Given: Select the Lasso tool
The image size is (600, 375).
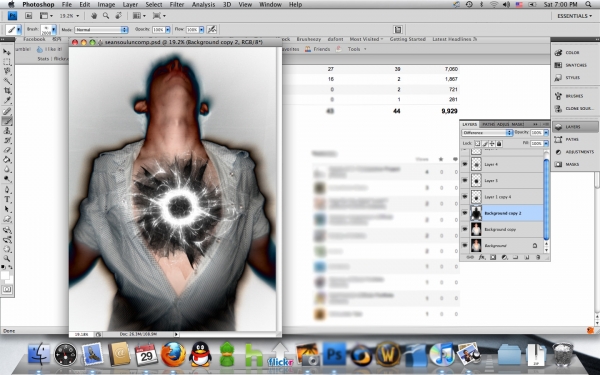Looking at the screenshot, I should click(7, 71).
